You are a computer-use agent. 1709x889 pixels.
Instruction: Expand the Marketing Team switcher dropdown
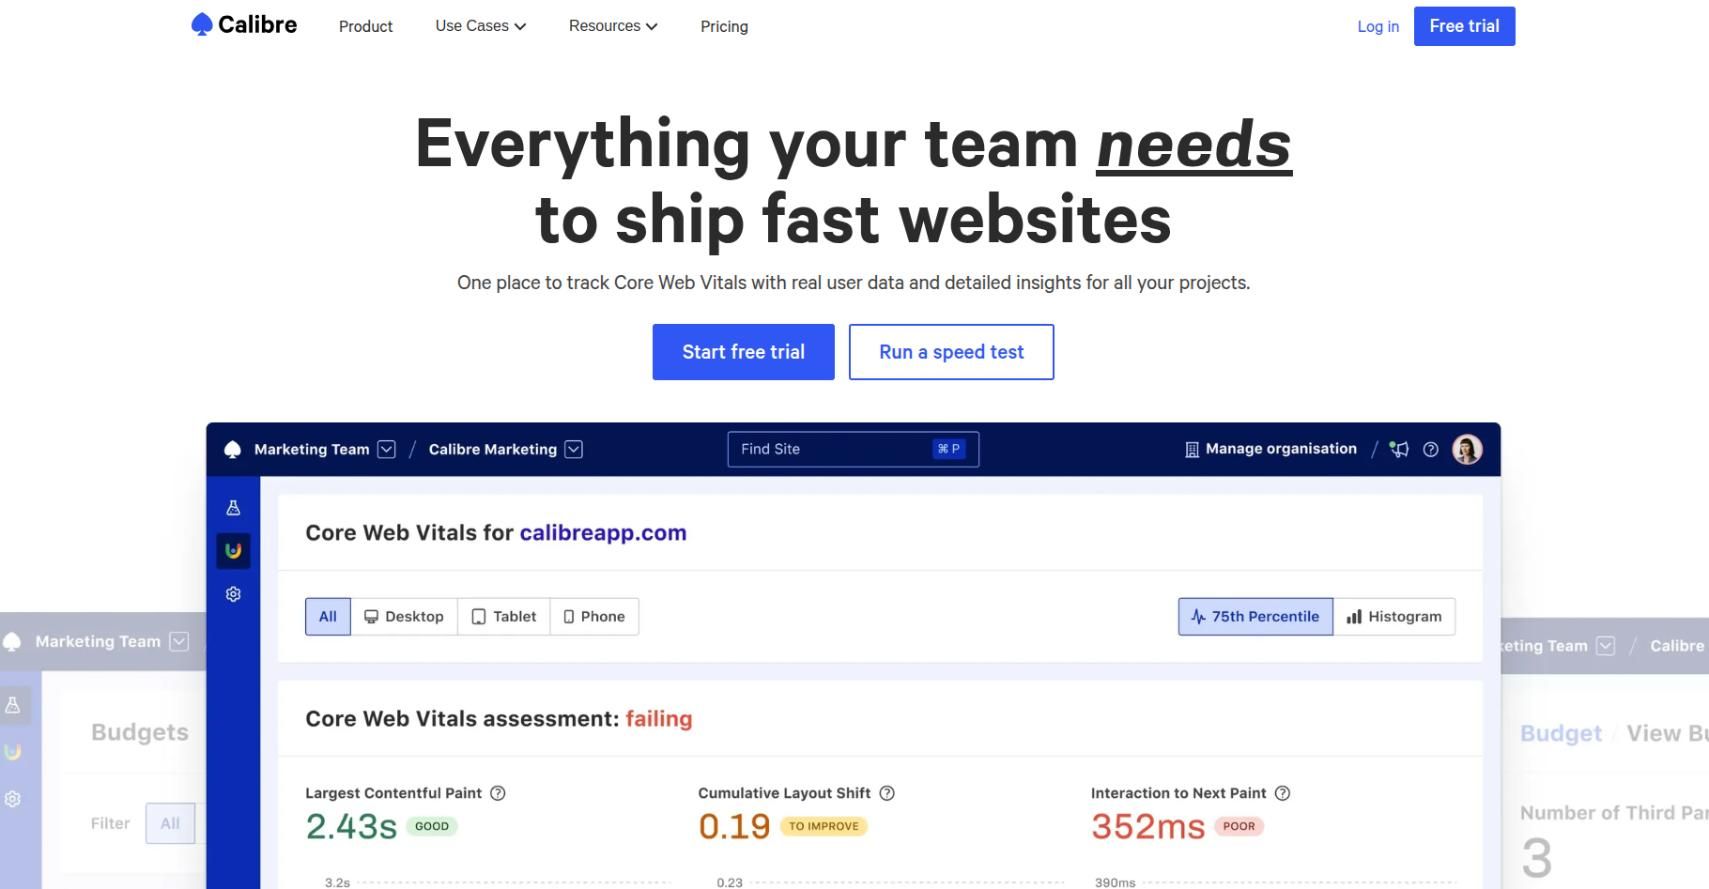[387, 449]
